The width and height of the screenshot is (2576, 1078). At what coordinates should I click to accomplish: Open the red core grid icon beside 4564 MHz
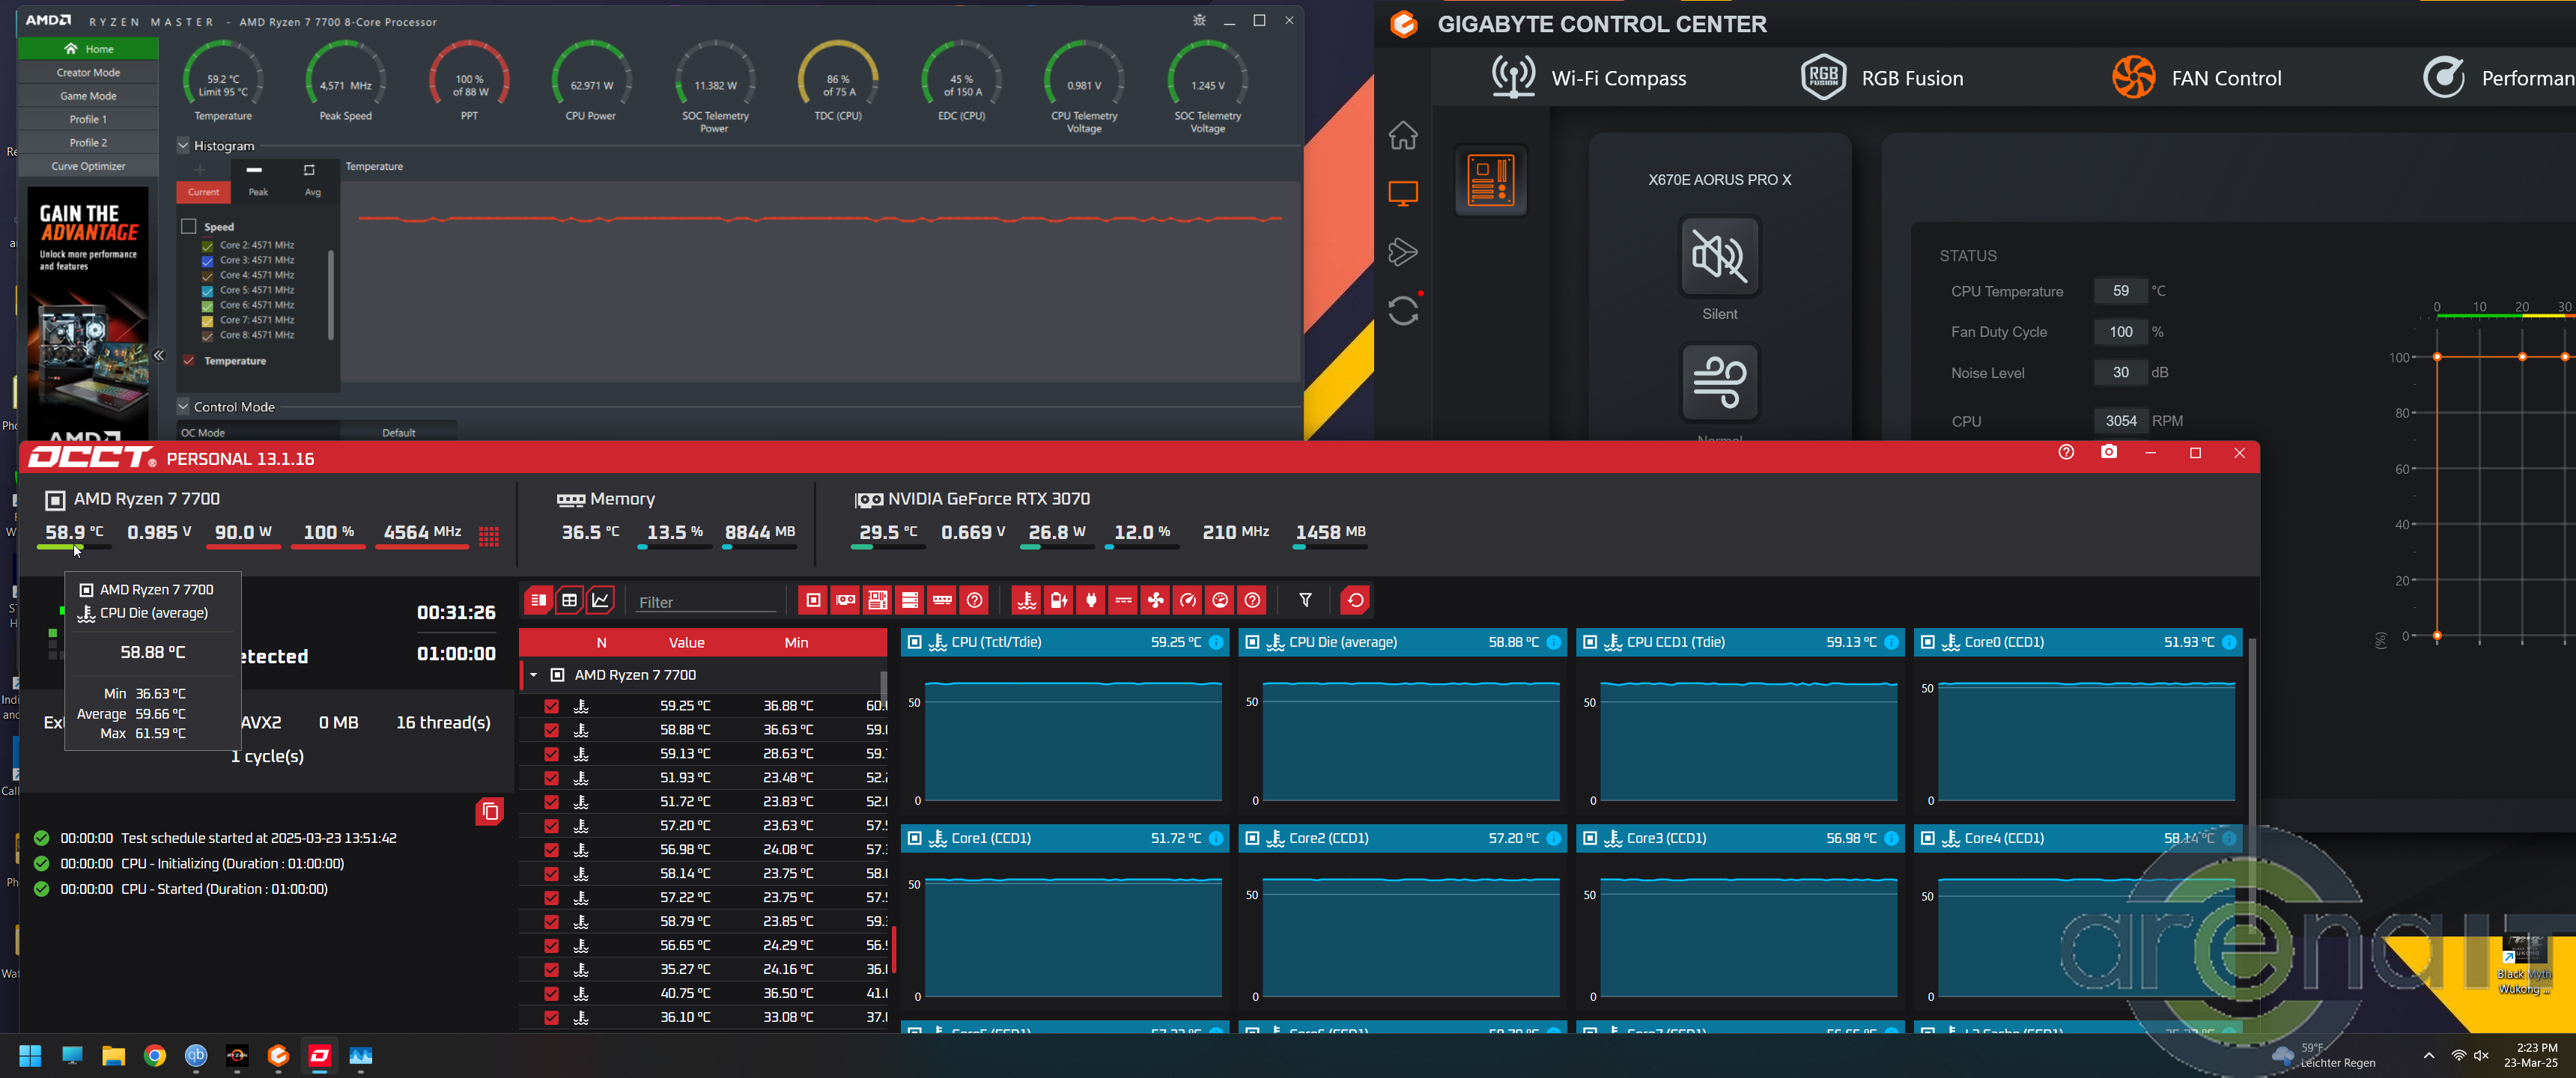tap(489, 536)
